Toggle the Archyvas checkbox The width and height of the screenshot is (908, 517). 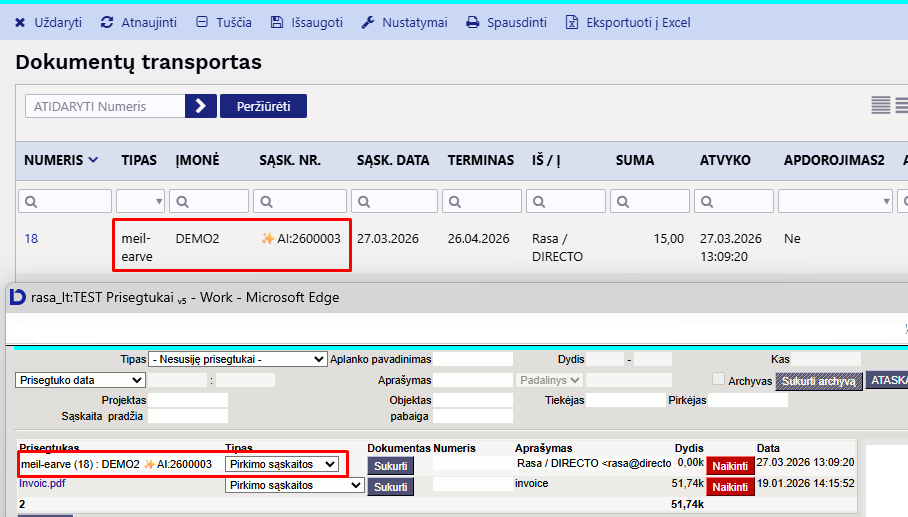718,380
